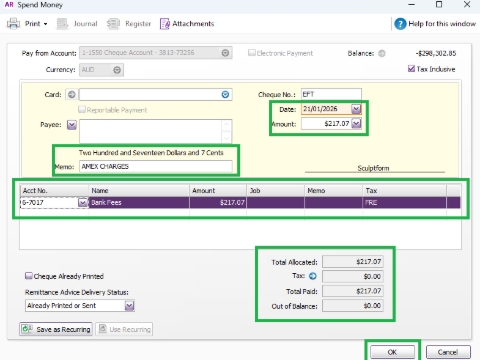
Task: Click the Job cell in Bank Fees row
Action: tap(276, 203)
